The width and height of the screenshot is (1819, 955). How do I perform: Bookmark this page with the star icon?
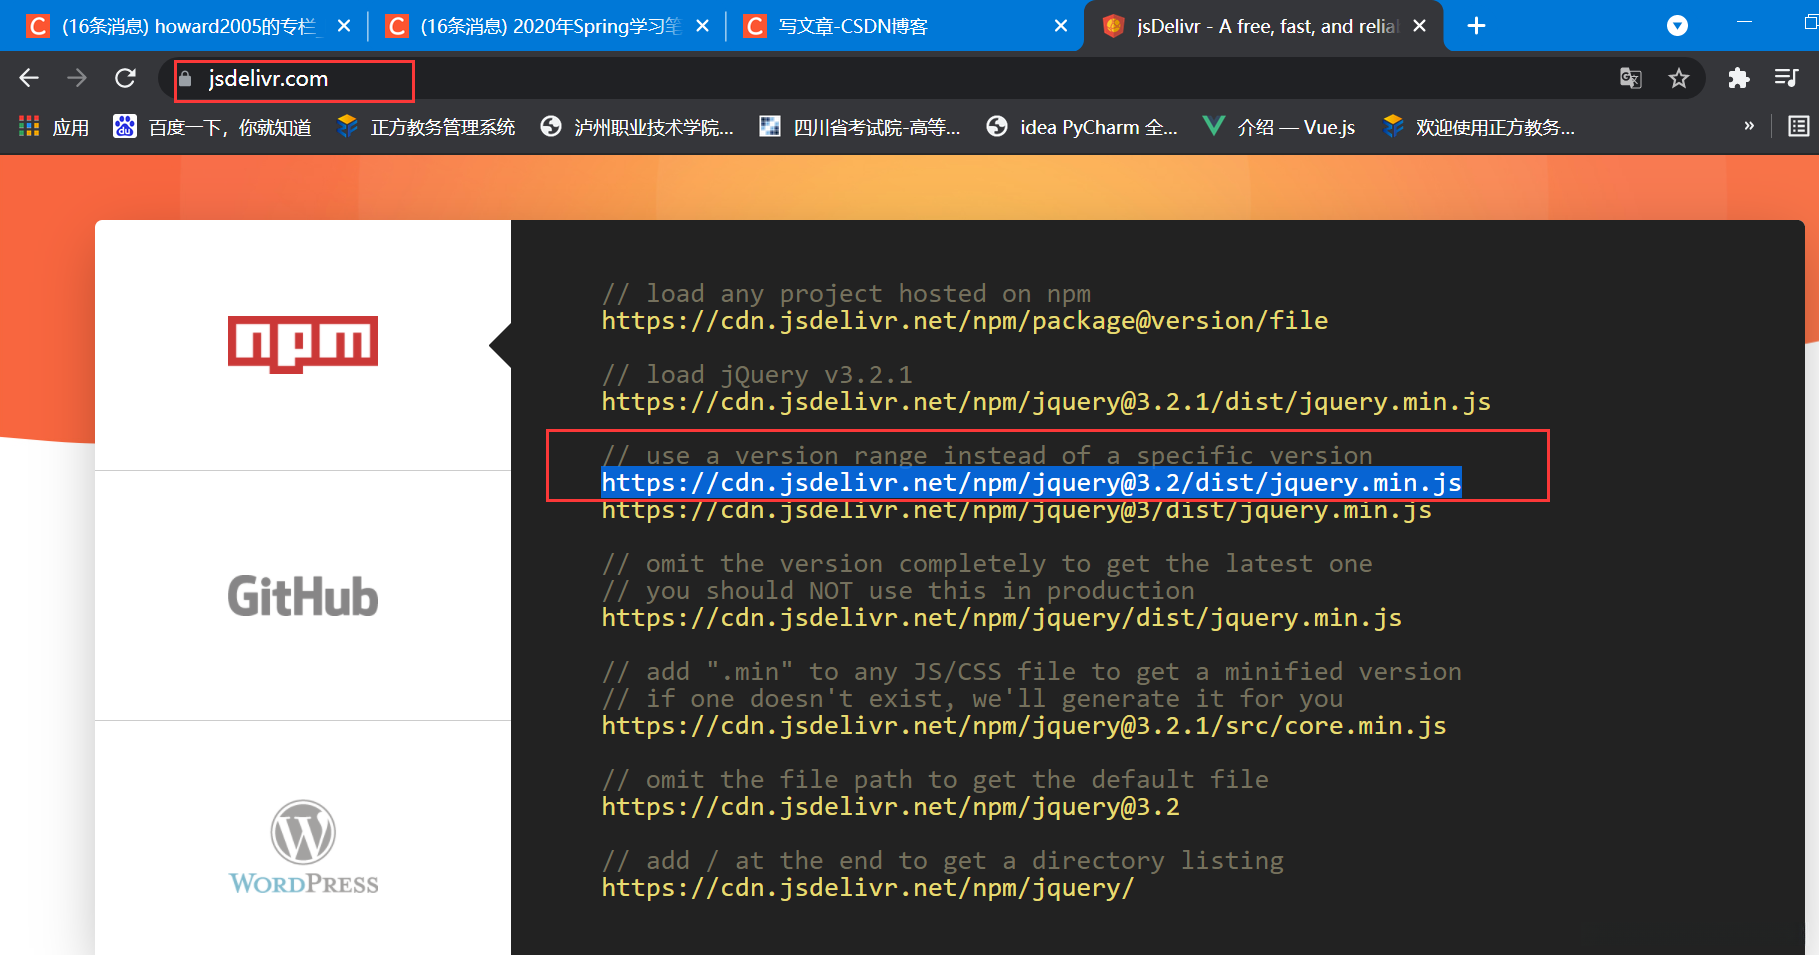(x=1679, y=78)
